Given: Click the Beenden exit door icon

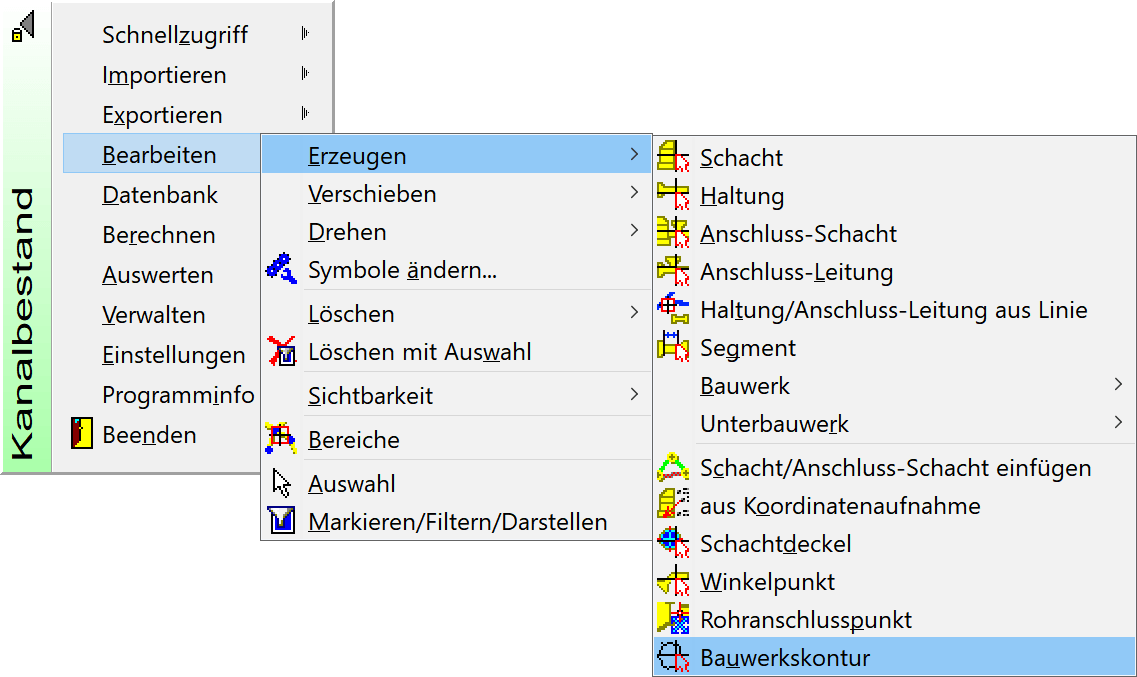Looking at the screenshot, I should pos(82,435).
